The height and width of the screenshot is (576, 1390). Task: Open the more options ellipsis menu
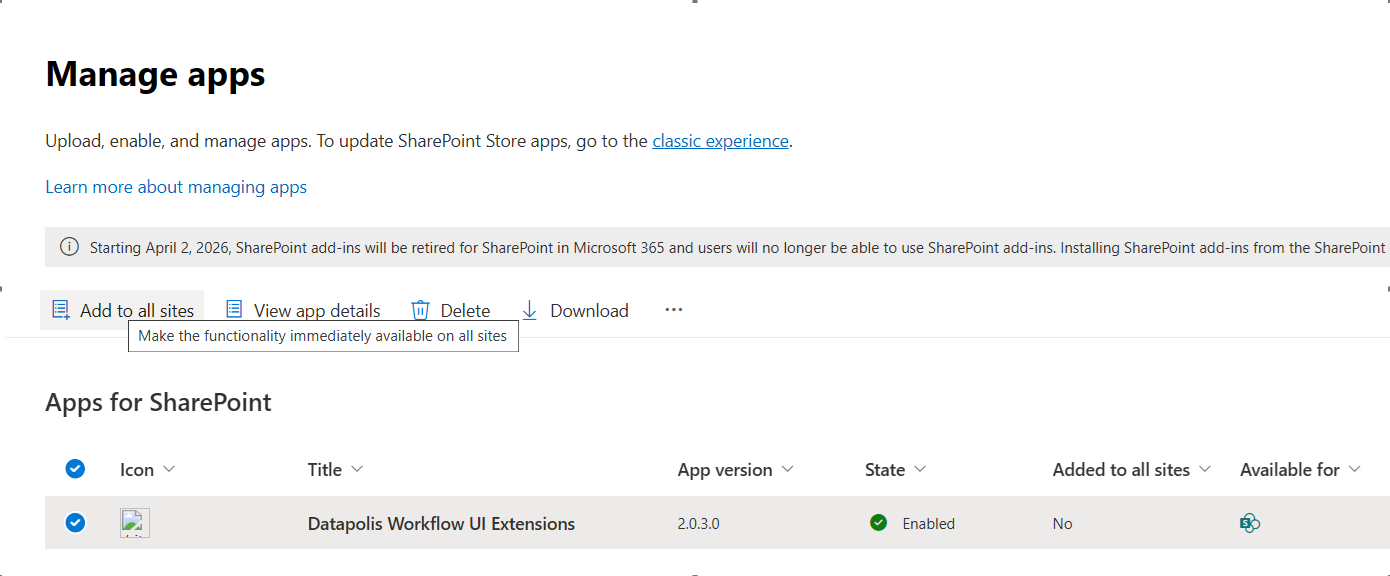point(673,310)
